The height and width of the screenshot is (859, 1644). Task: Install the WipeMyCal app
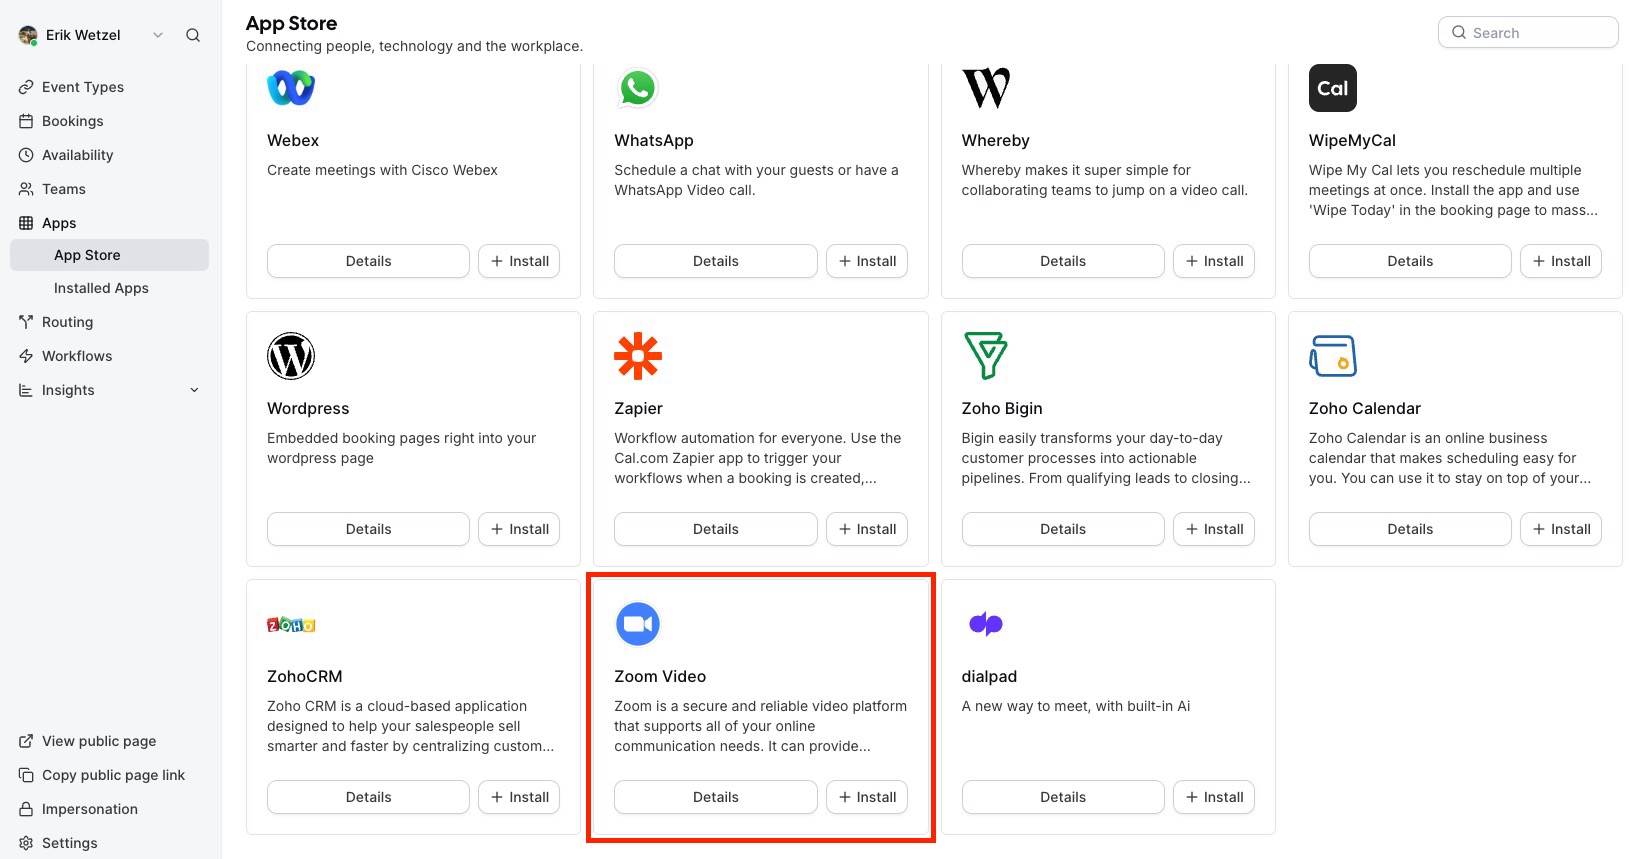[x=1561, y=261]
